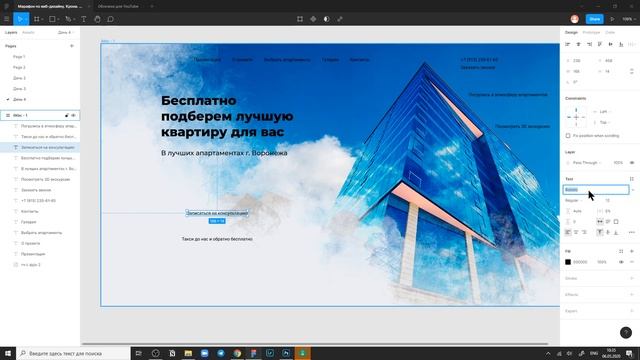Switch to the Code tab

[x=610, y=32]
